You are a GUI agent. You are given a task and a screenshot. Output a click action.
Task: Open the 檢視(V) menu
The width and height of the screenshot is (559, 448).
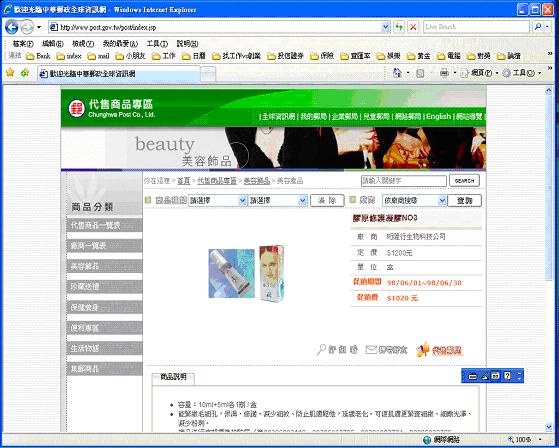(x=83, y=43)
